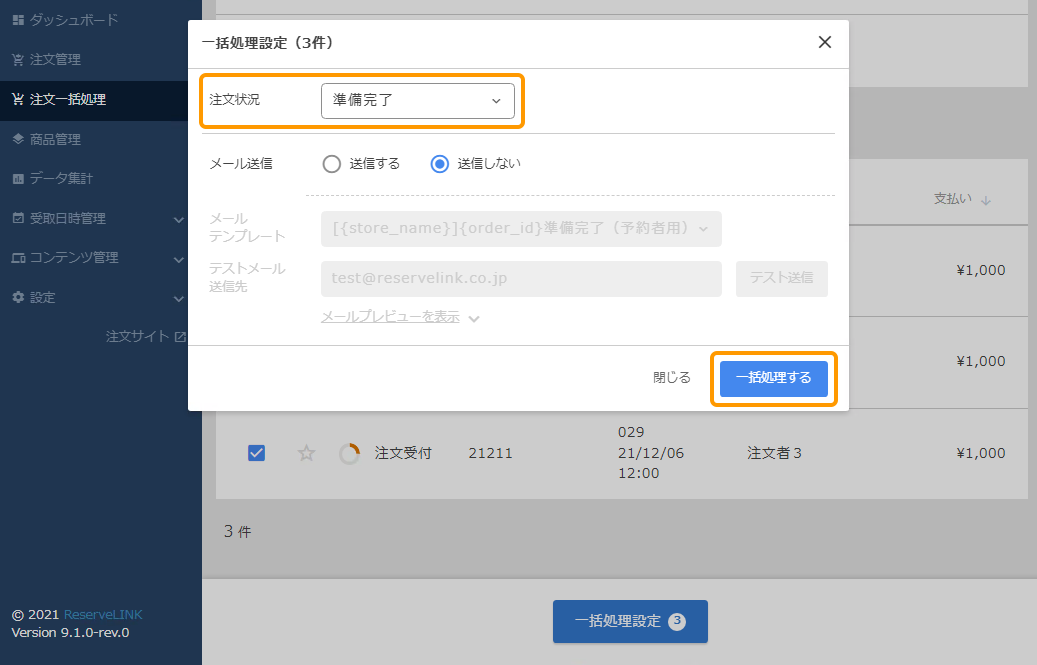Screen dimensions: 1037x665
Task: Uncheck the checkbox for order 21211
Action: 256,453
